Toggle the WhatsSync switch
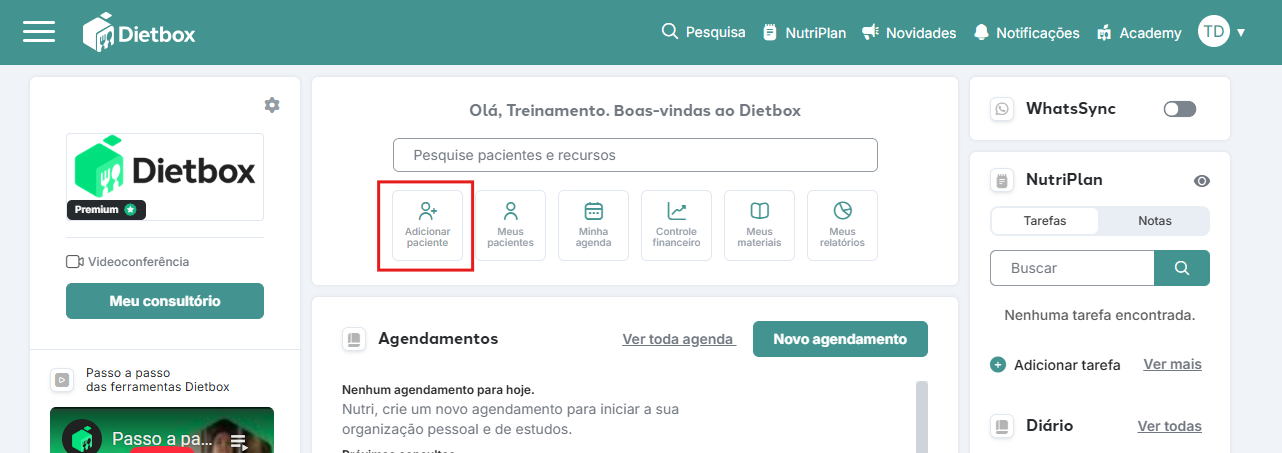Viewport: 1282px width, 453px height. (x=1180, y=109)
